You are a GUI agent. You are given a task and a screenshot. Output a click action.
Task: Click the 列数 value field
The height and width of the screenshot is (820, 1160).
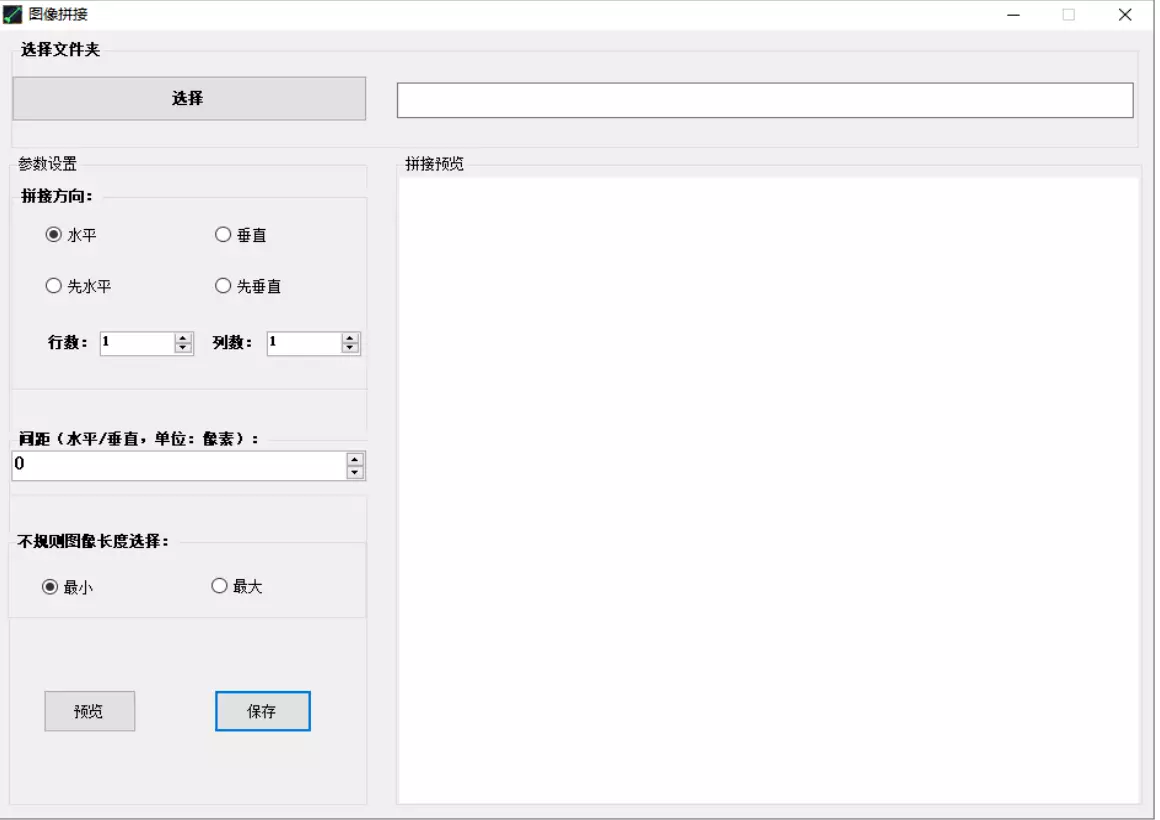304,343
